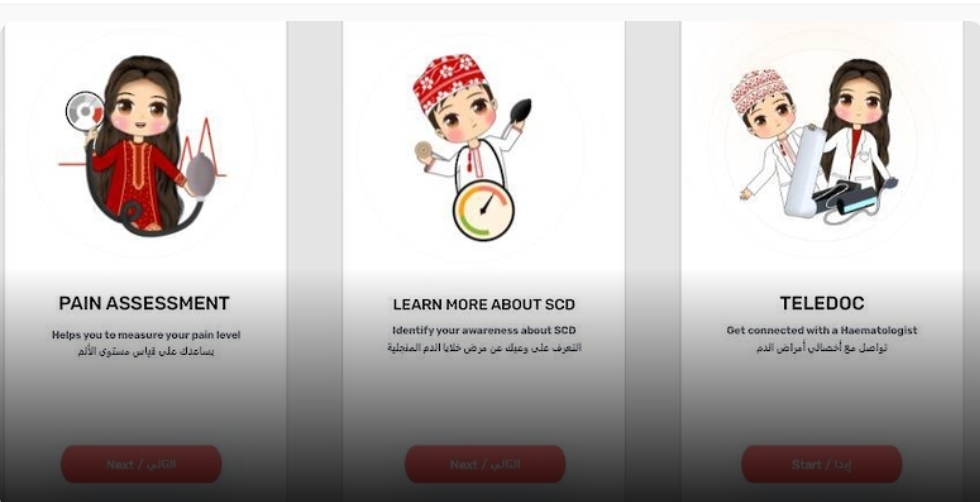Click the Start button under Teledoc
This screenshot has width=980, height=502.
point(821,464)
